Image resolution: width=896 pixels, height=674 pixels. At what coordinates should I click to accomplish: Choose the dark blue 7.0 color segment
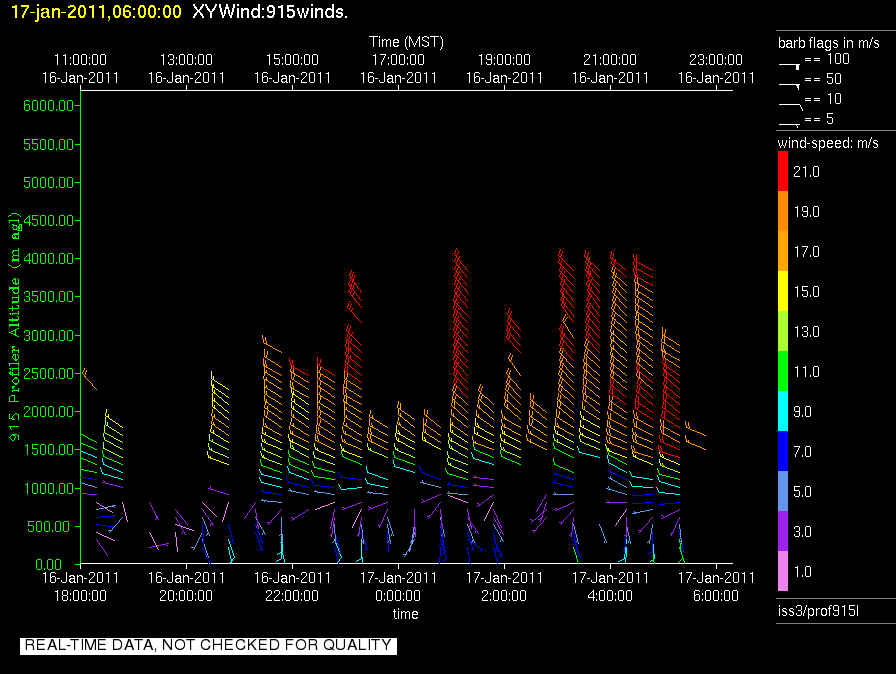[783, 452]
